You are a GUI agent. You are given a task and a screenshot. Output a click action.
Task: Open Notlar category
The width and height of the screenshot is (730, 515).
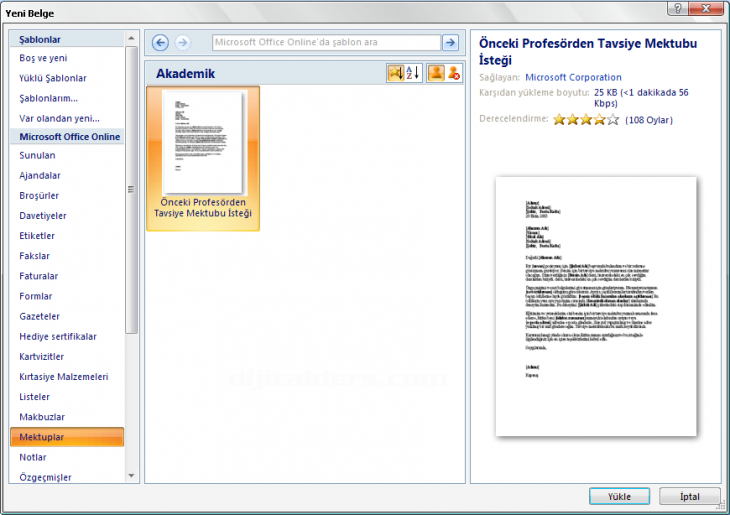click(x=33, y=457)
